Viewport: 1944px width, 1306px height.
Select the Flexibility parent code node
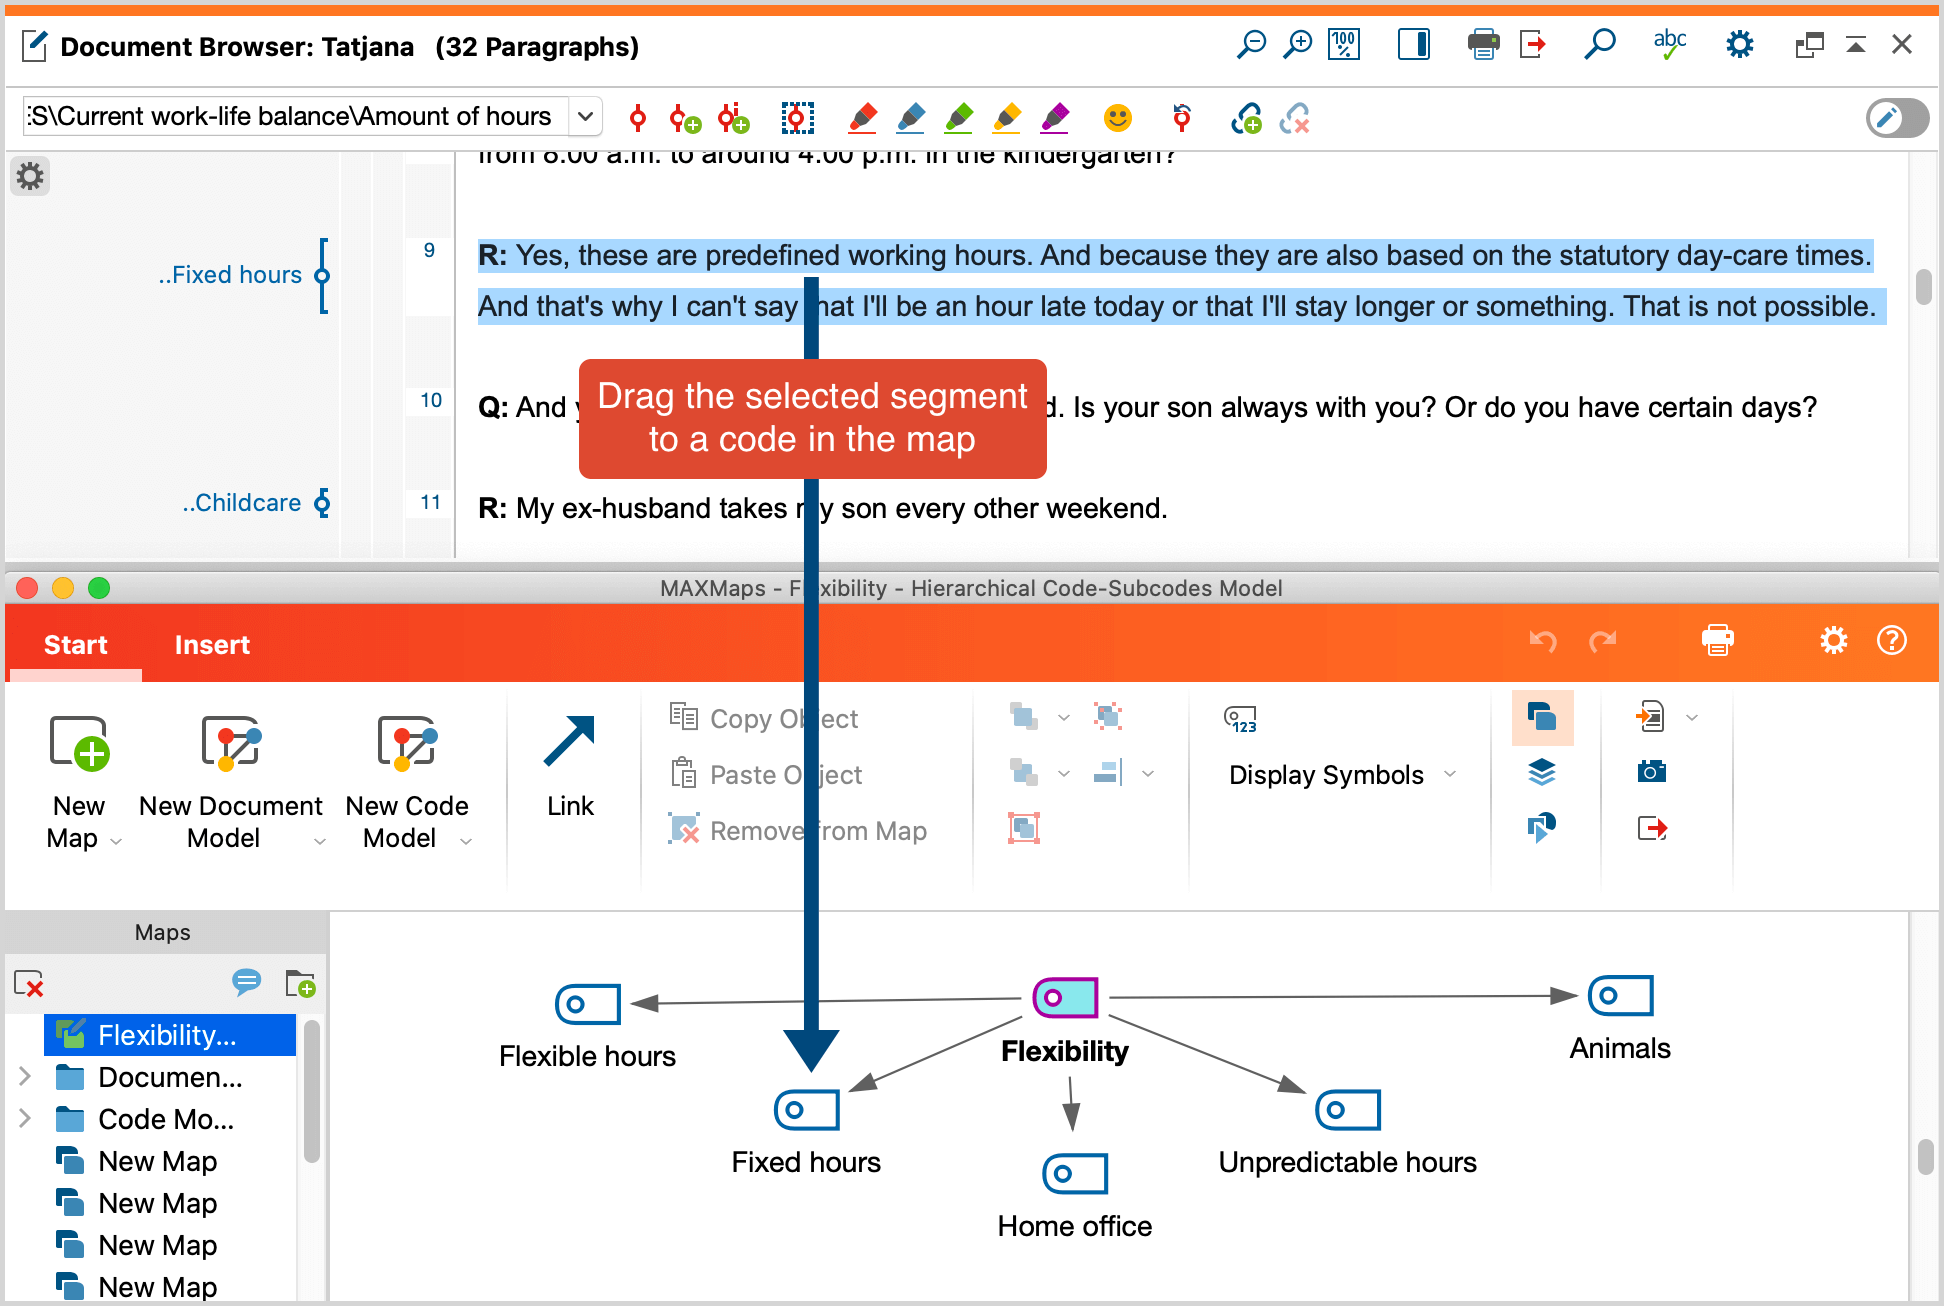tap(1065, 998)
